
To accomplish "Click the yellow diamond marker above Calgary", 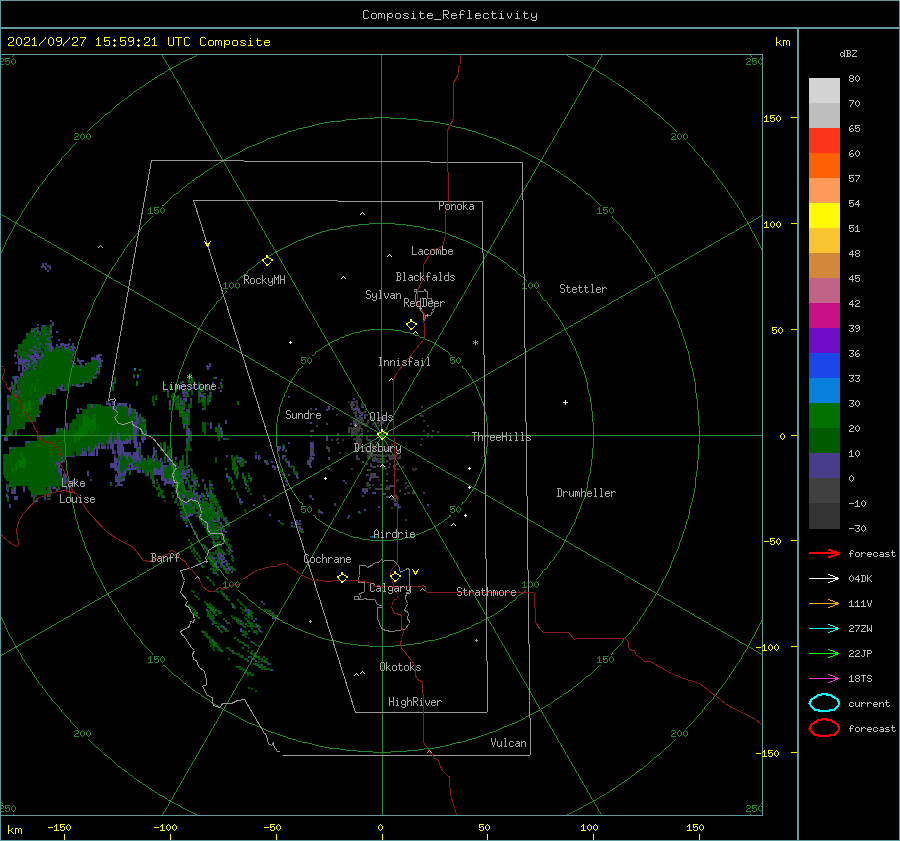I will (395, 576).
